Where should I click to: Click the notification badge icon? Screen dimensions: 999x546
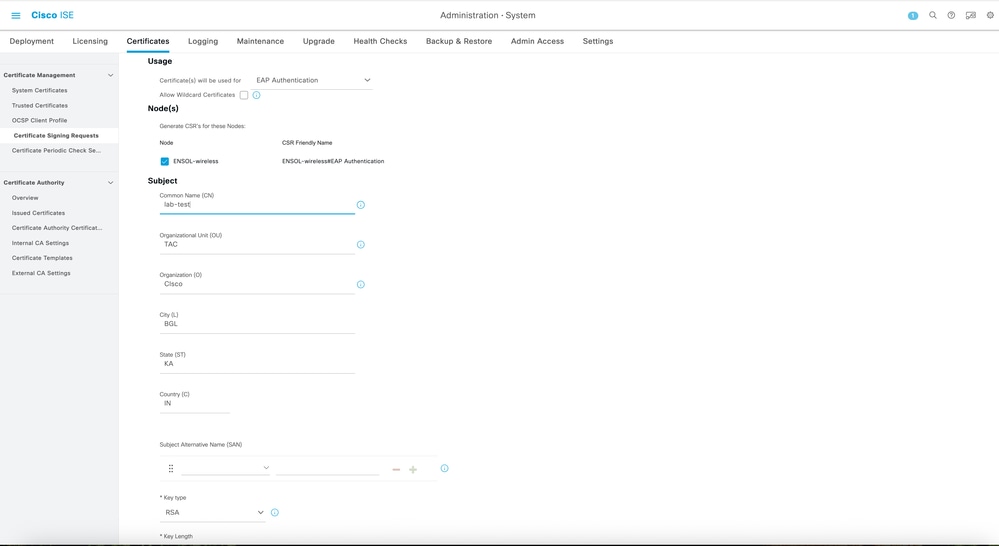[x=913, y=15]
